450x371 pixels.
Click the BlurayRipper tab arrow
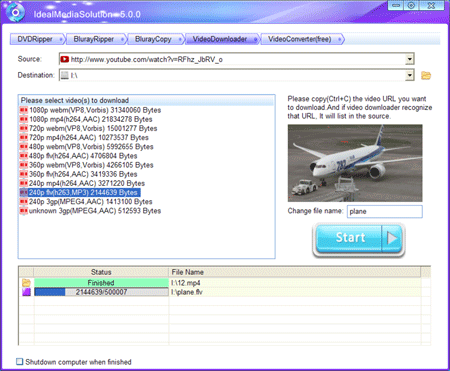122,39
